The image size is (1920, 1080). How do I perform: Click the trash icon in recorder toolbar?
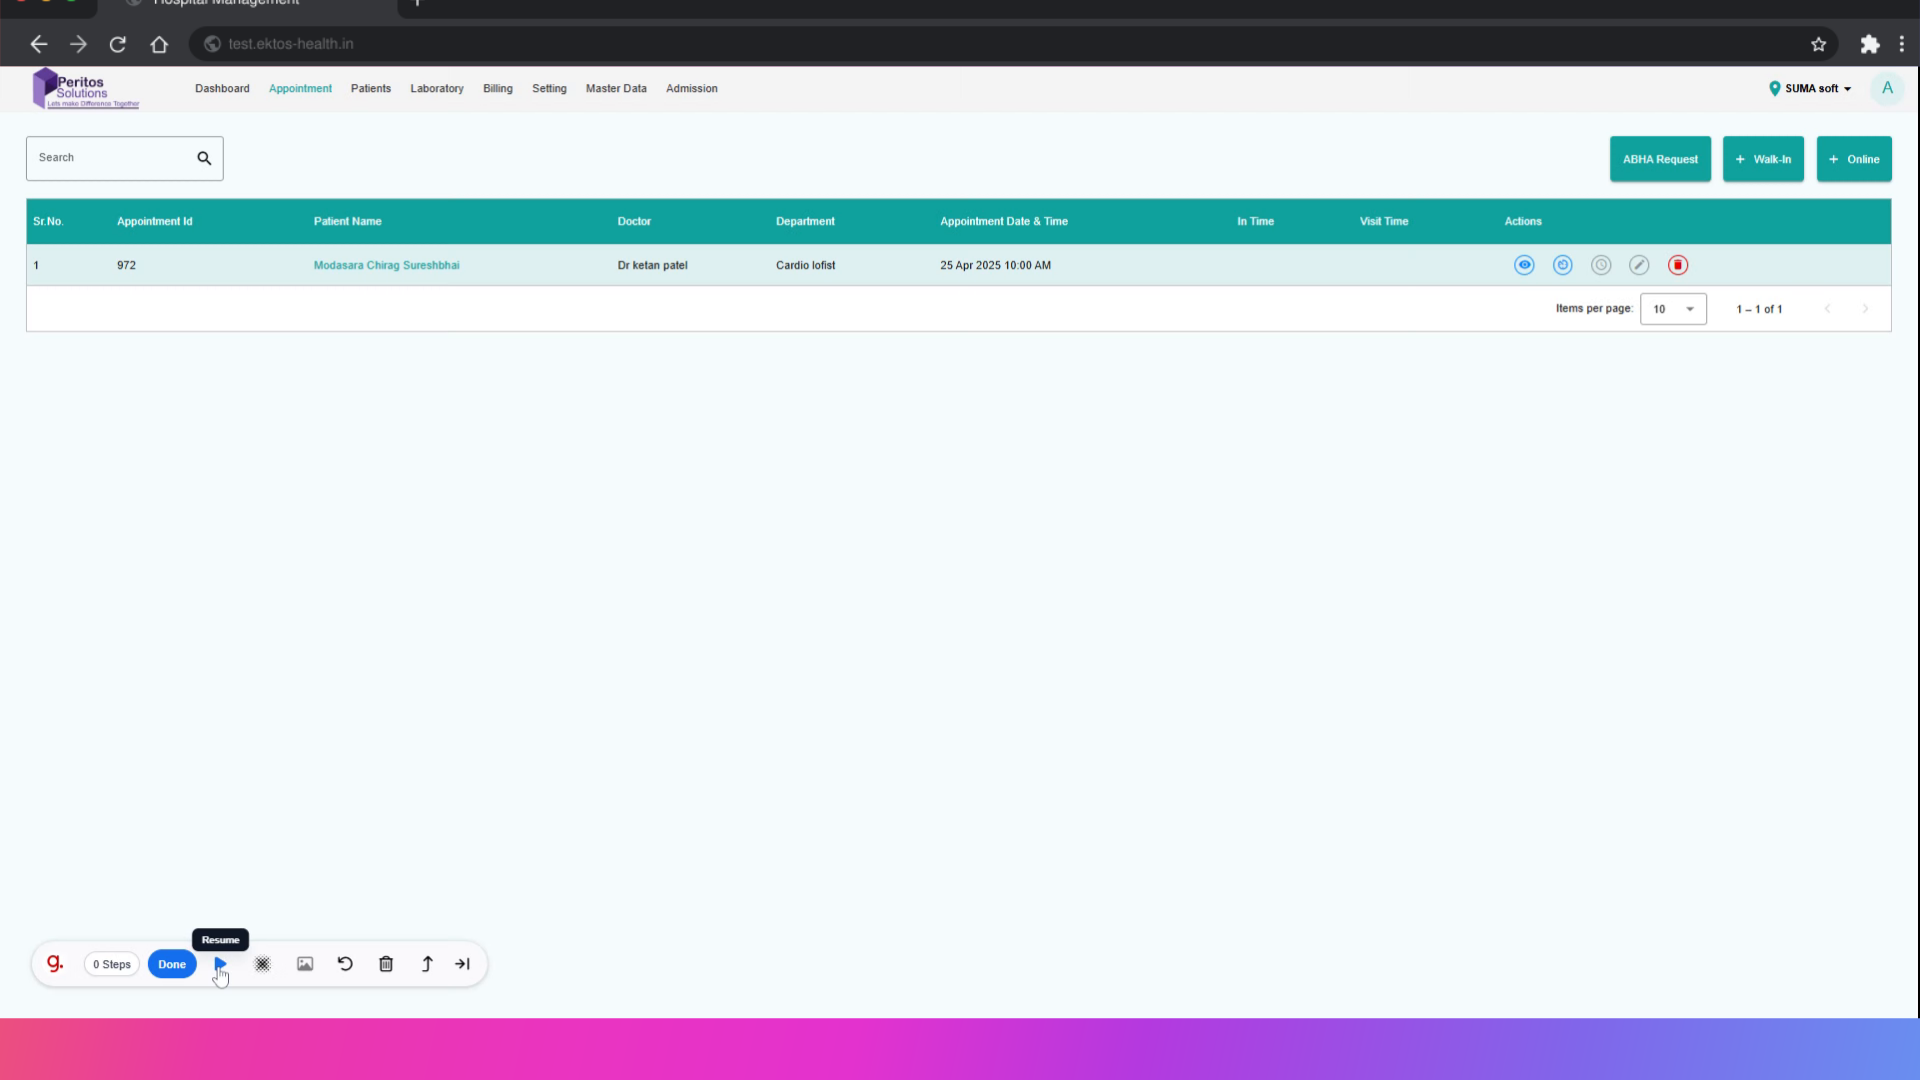386,964
